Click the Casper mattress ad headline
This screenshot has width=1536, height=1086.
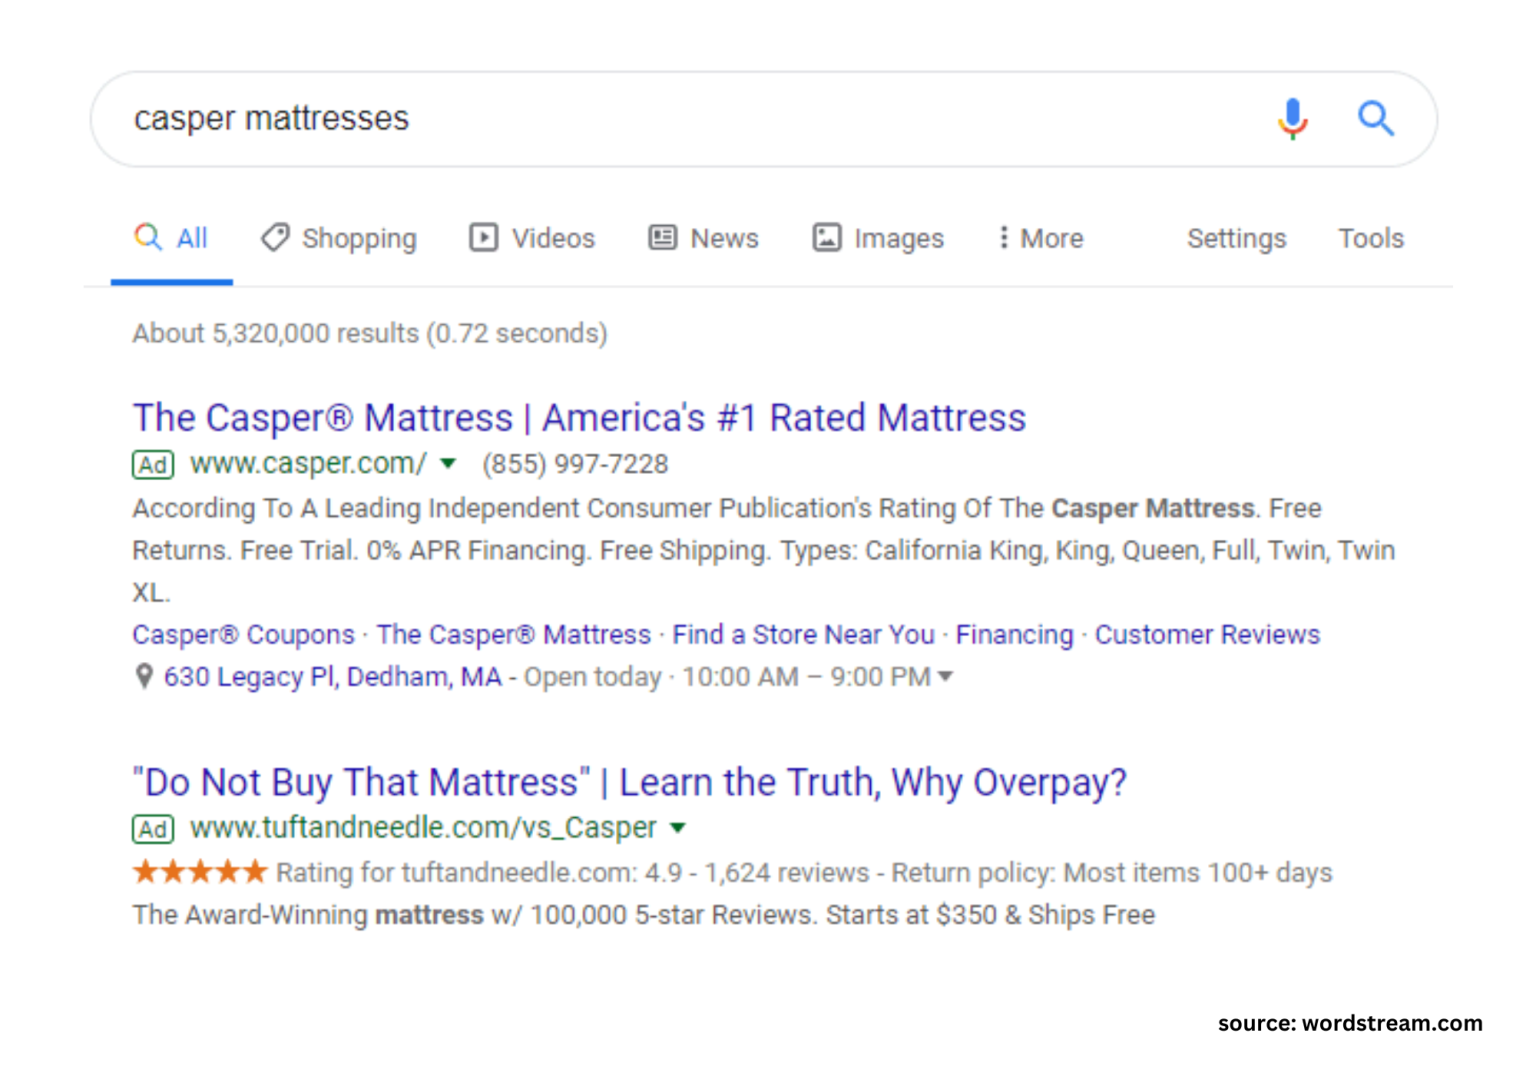coord(578,417)
